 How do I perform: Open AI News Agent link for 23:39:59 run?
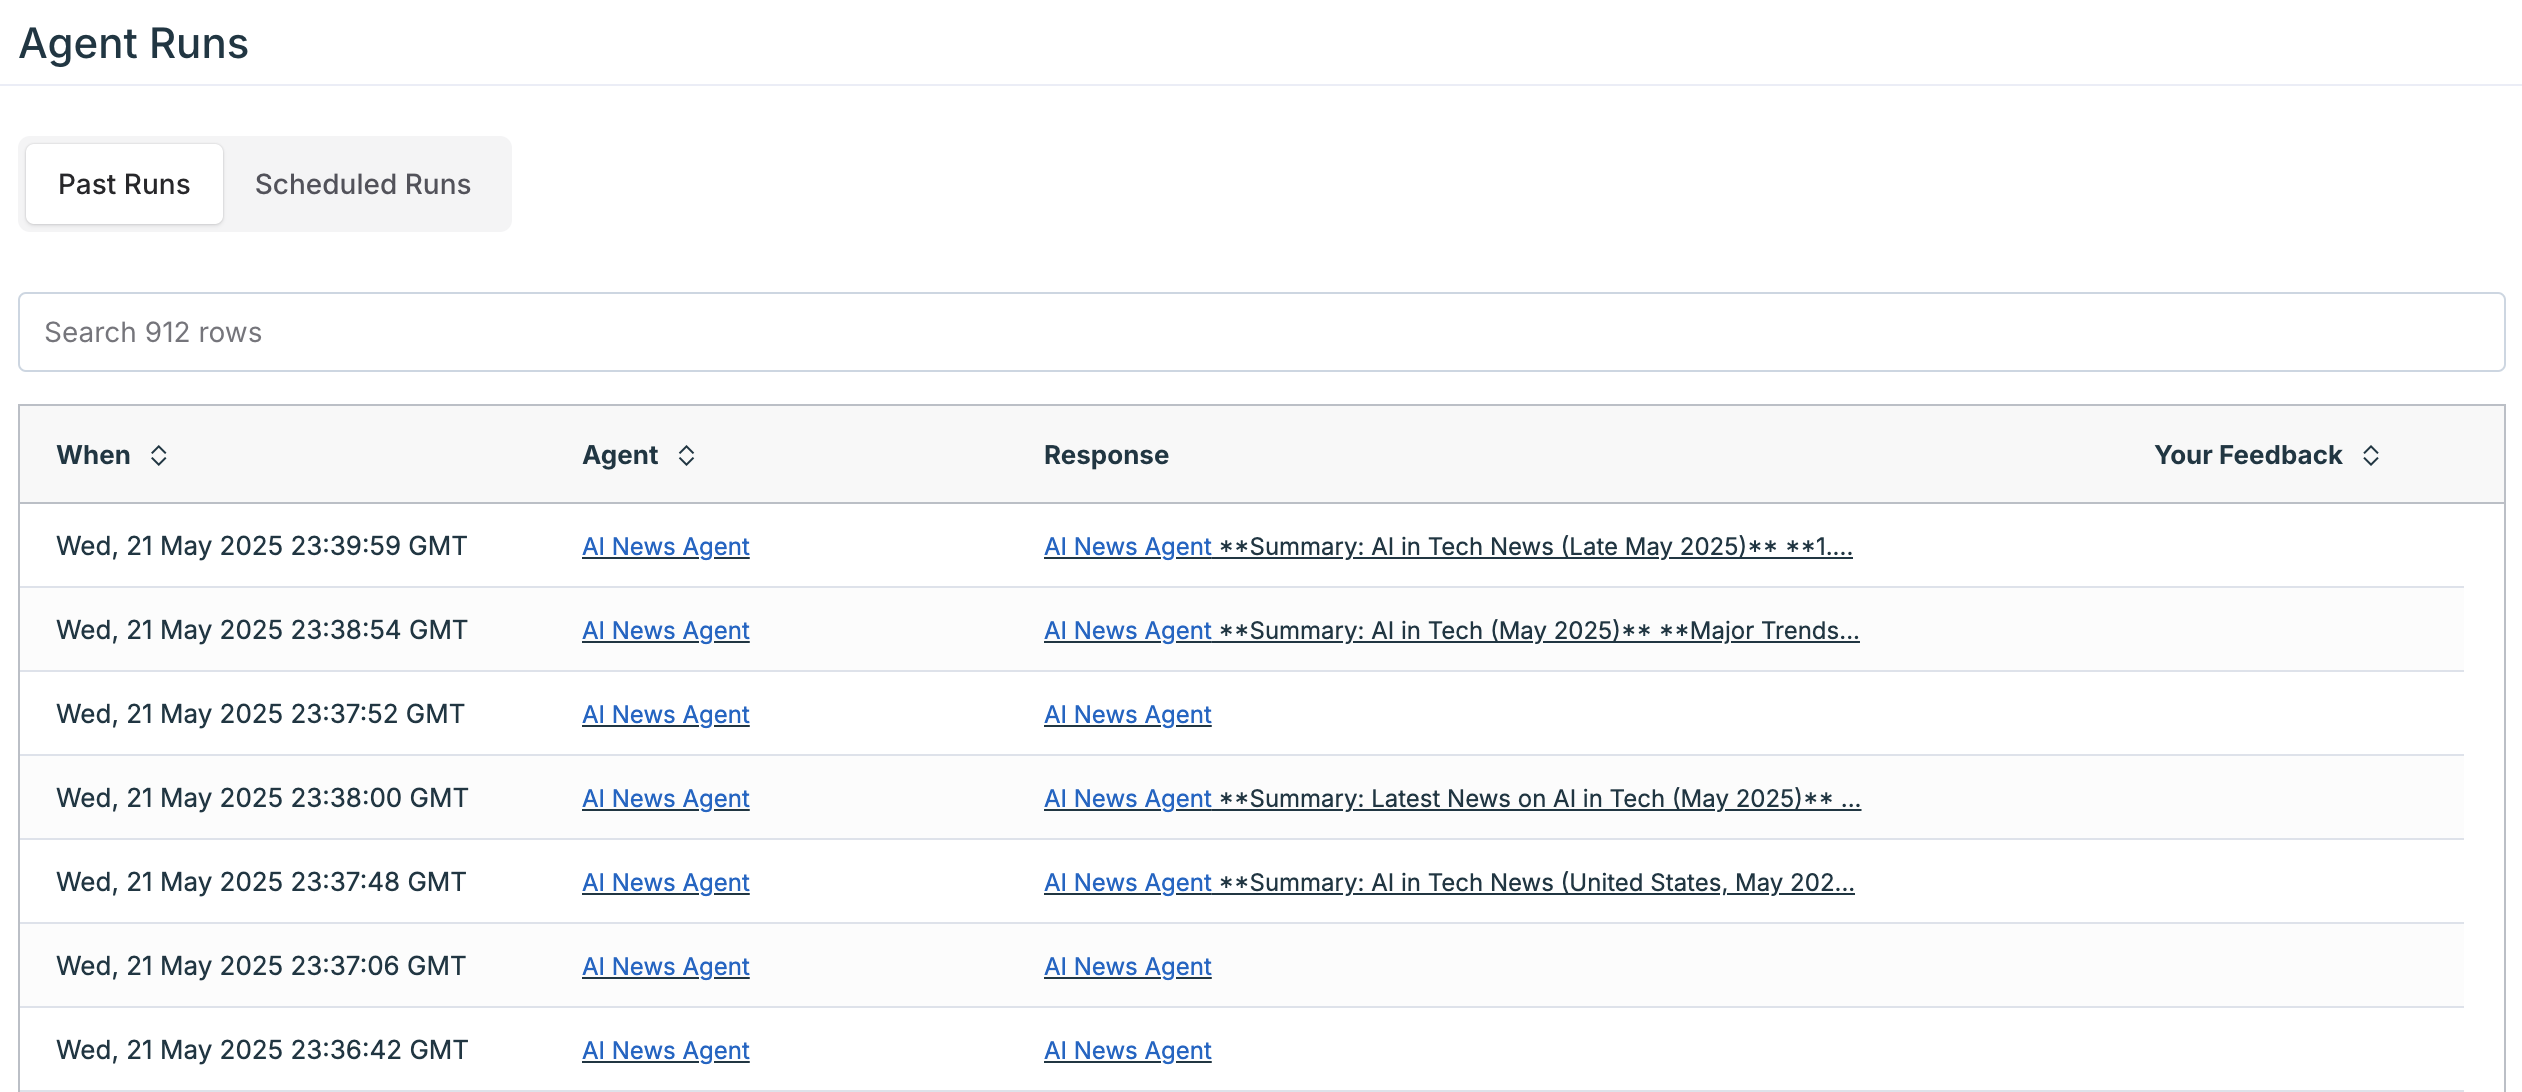pos(666,547)
